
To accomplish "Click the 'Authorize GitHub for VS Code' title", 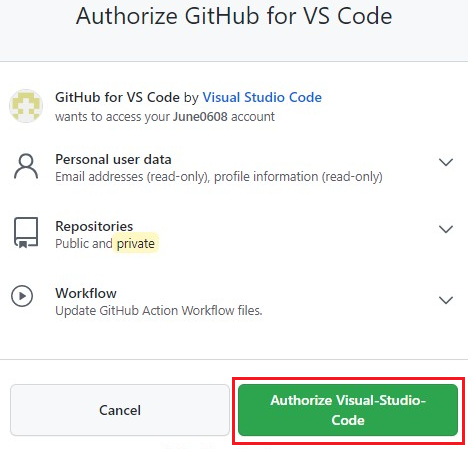I will pyautogui.click(x=234, y=16).
